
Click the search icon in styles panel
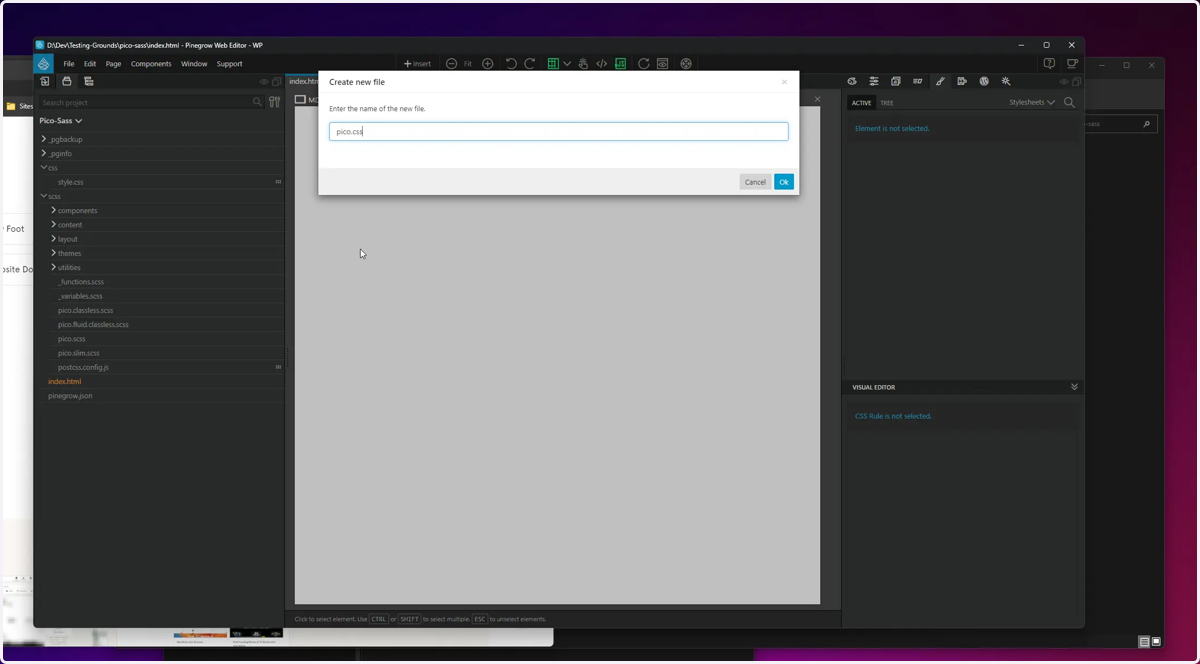[x=1070, y=102]
